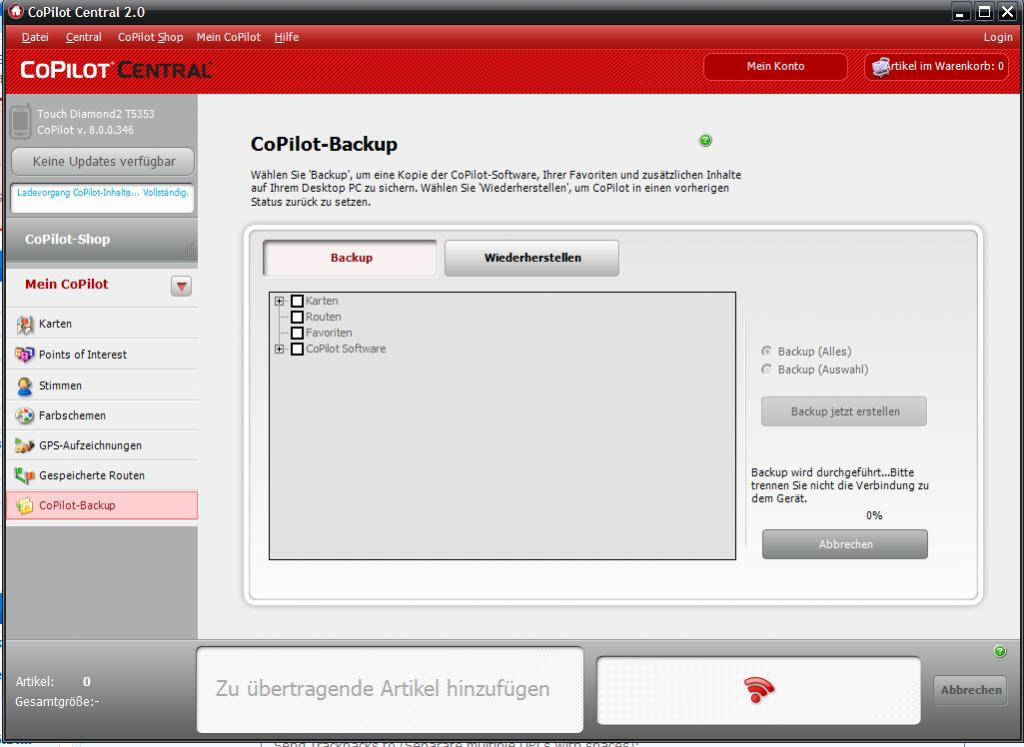Open the Central menu
The image size is (1024, 747).
tap(84, 37)
